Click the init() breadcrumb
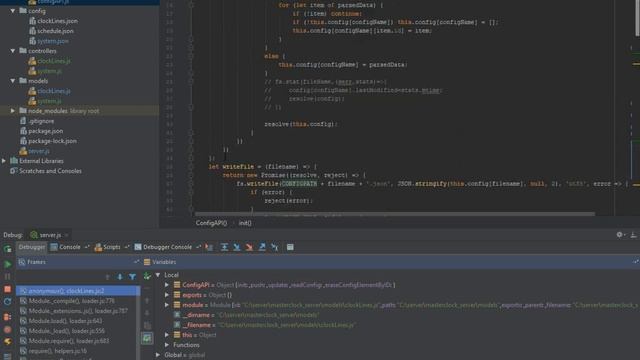 point(245,223)
